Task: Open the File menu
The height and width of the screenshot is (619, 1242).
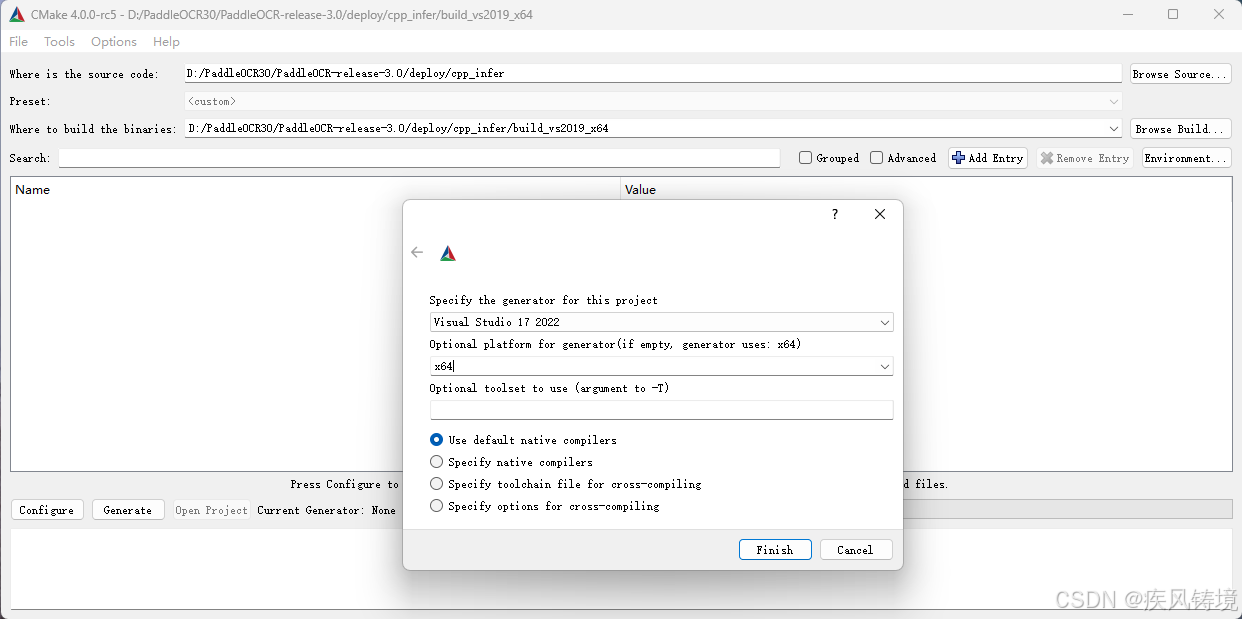Action: [18, 42]
